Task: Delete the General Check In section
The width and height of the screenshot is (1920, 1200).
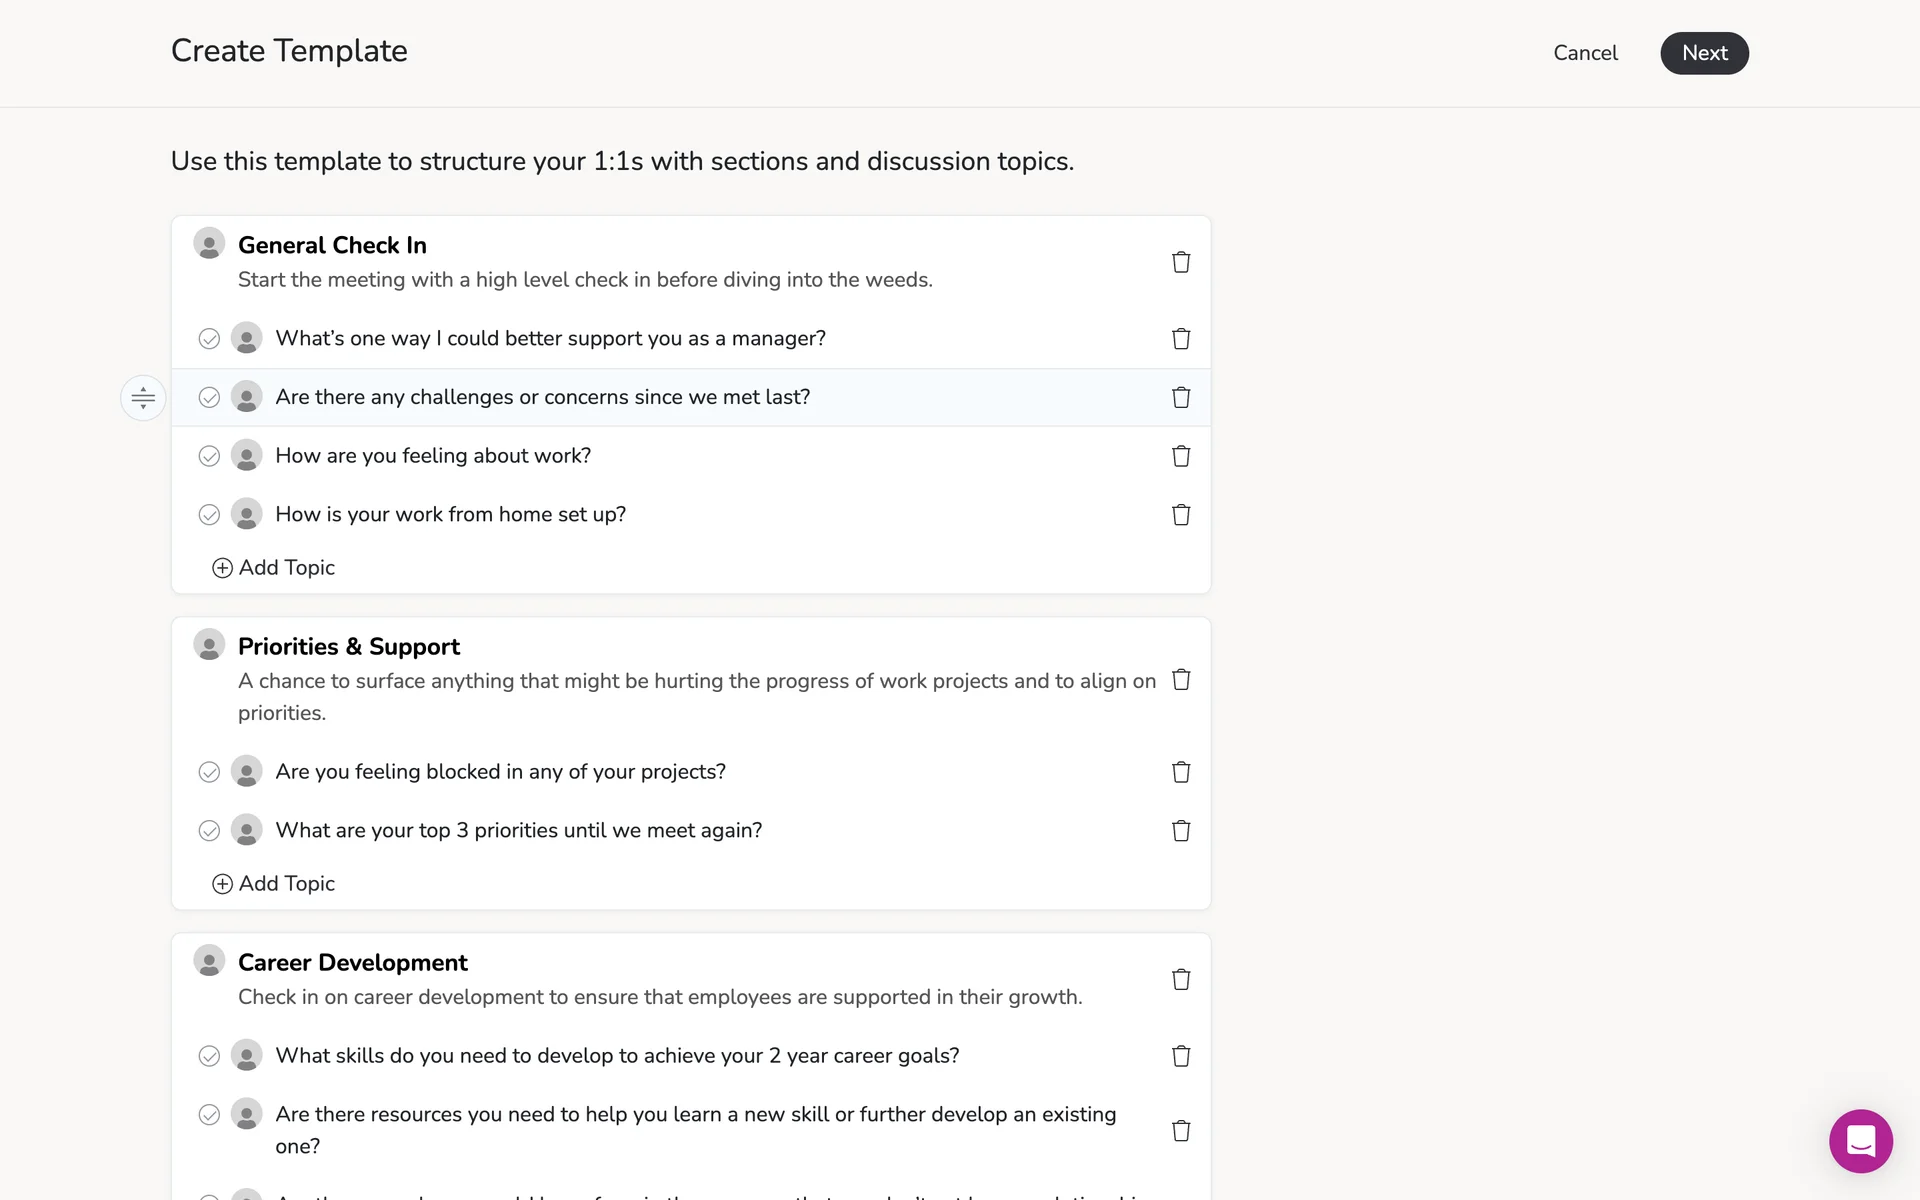Action: click(1181, 262)
